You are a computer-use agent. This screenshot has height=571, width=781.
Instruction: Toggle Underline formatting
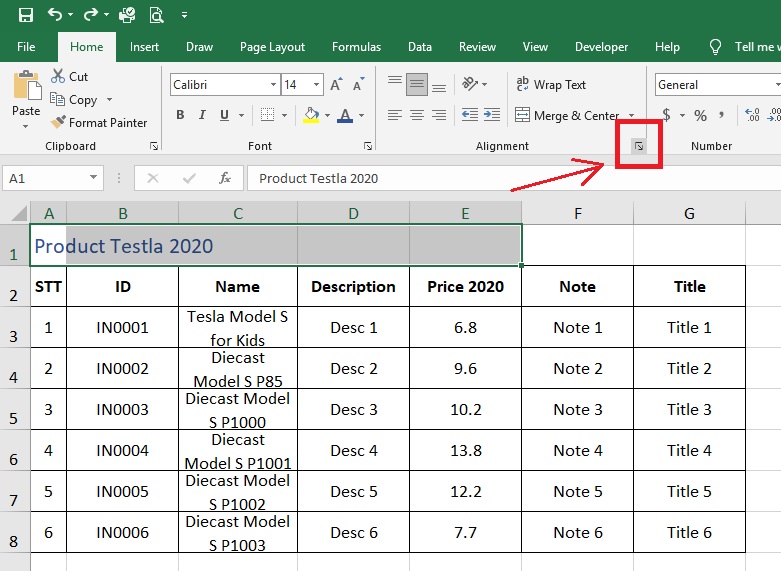click(x=225, y=115)
